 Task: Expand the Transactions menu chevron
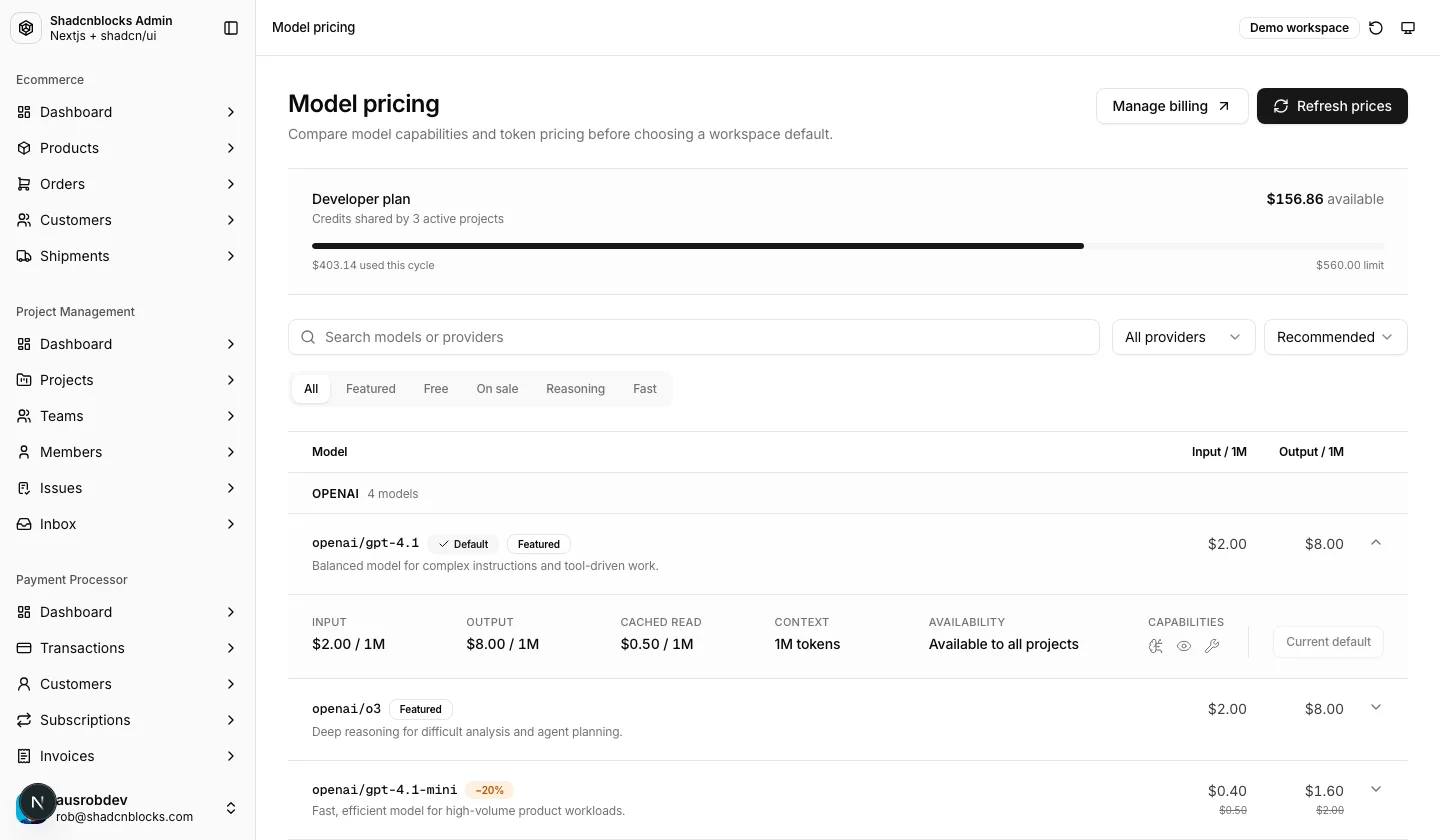231,648
